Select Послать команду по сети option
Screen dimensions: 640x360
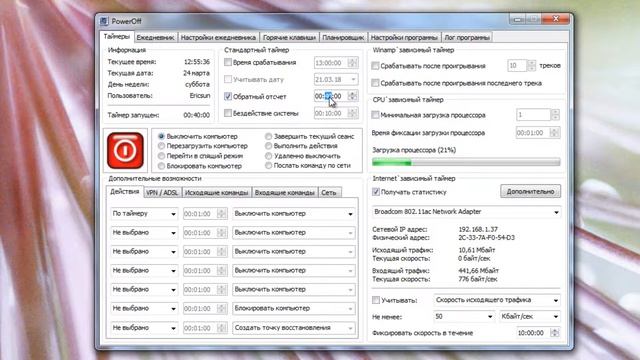point(269,166)
